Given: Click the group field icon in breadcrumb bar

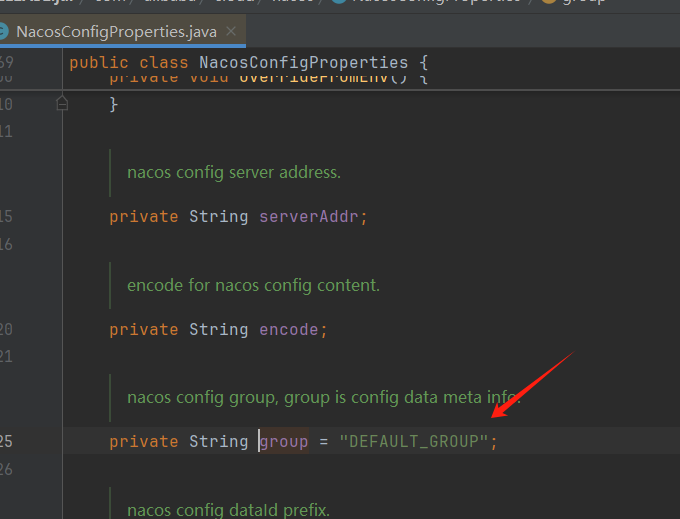Looking at the screenshot, I should tap(548, 1).
